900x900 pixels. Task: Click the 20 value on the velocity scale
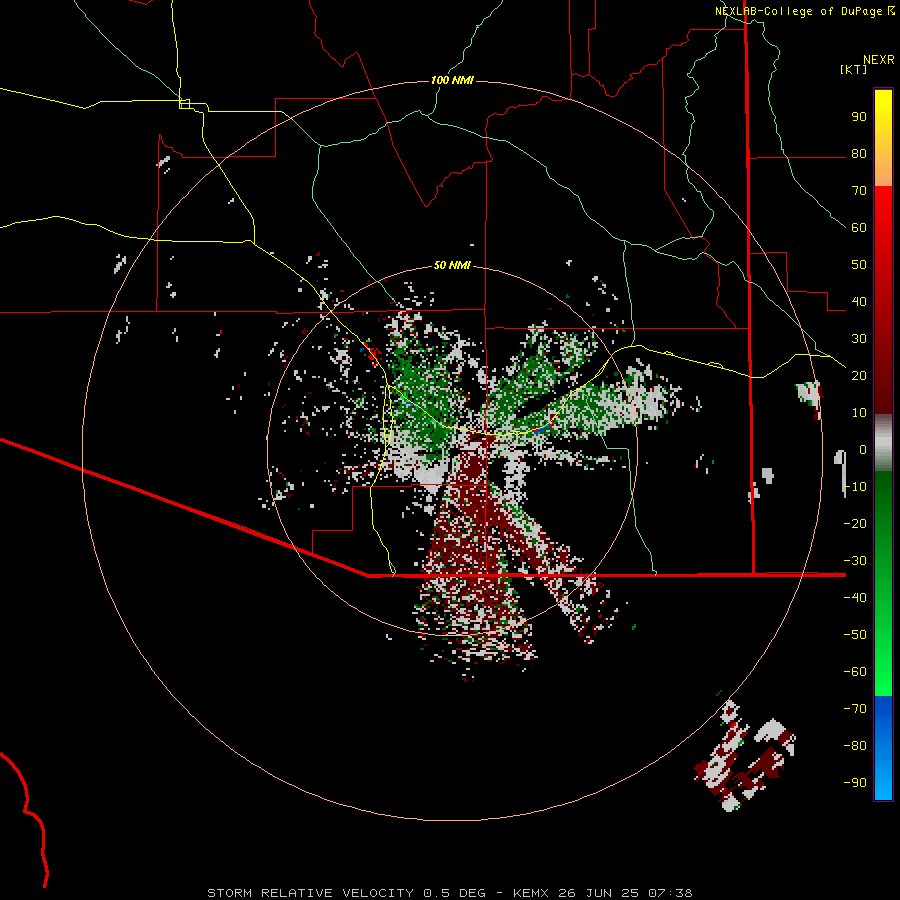(859, 376)
